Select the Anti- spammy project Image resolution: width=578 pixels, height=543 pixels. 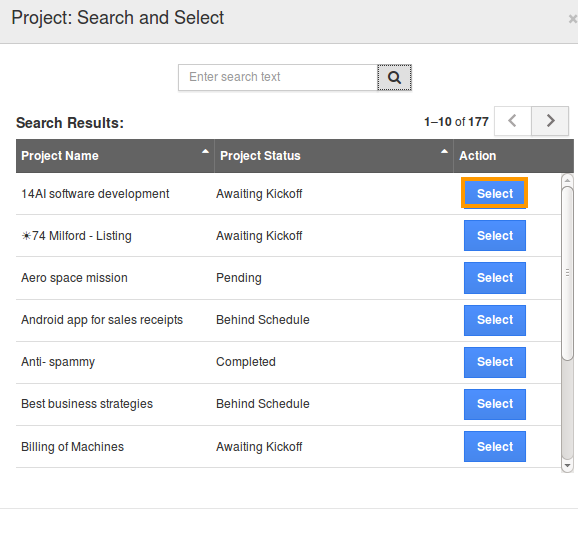point(495,362)
